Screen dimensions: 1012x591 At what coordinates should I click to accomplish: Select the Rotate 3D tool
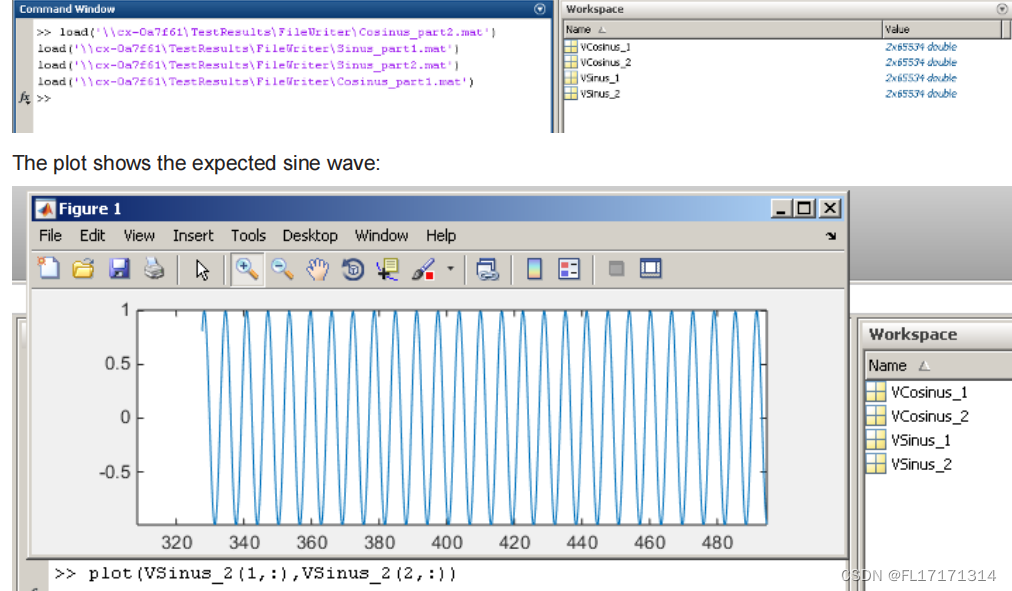[x=353, y=269]
